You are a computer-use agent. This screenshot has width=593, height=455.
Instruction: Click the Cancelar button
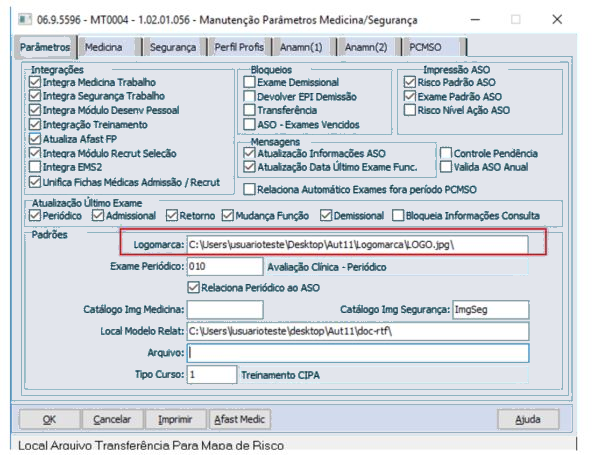[112, 419]
